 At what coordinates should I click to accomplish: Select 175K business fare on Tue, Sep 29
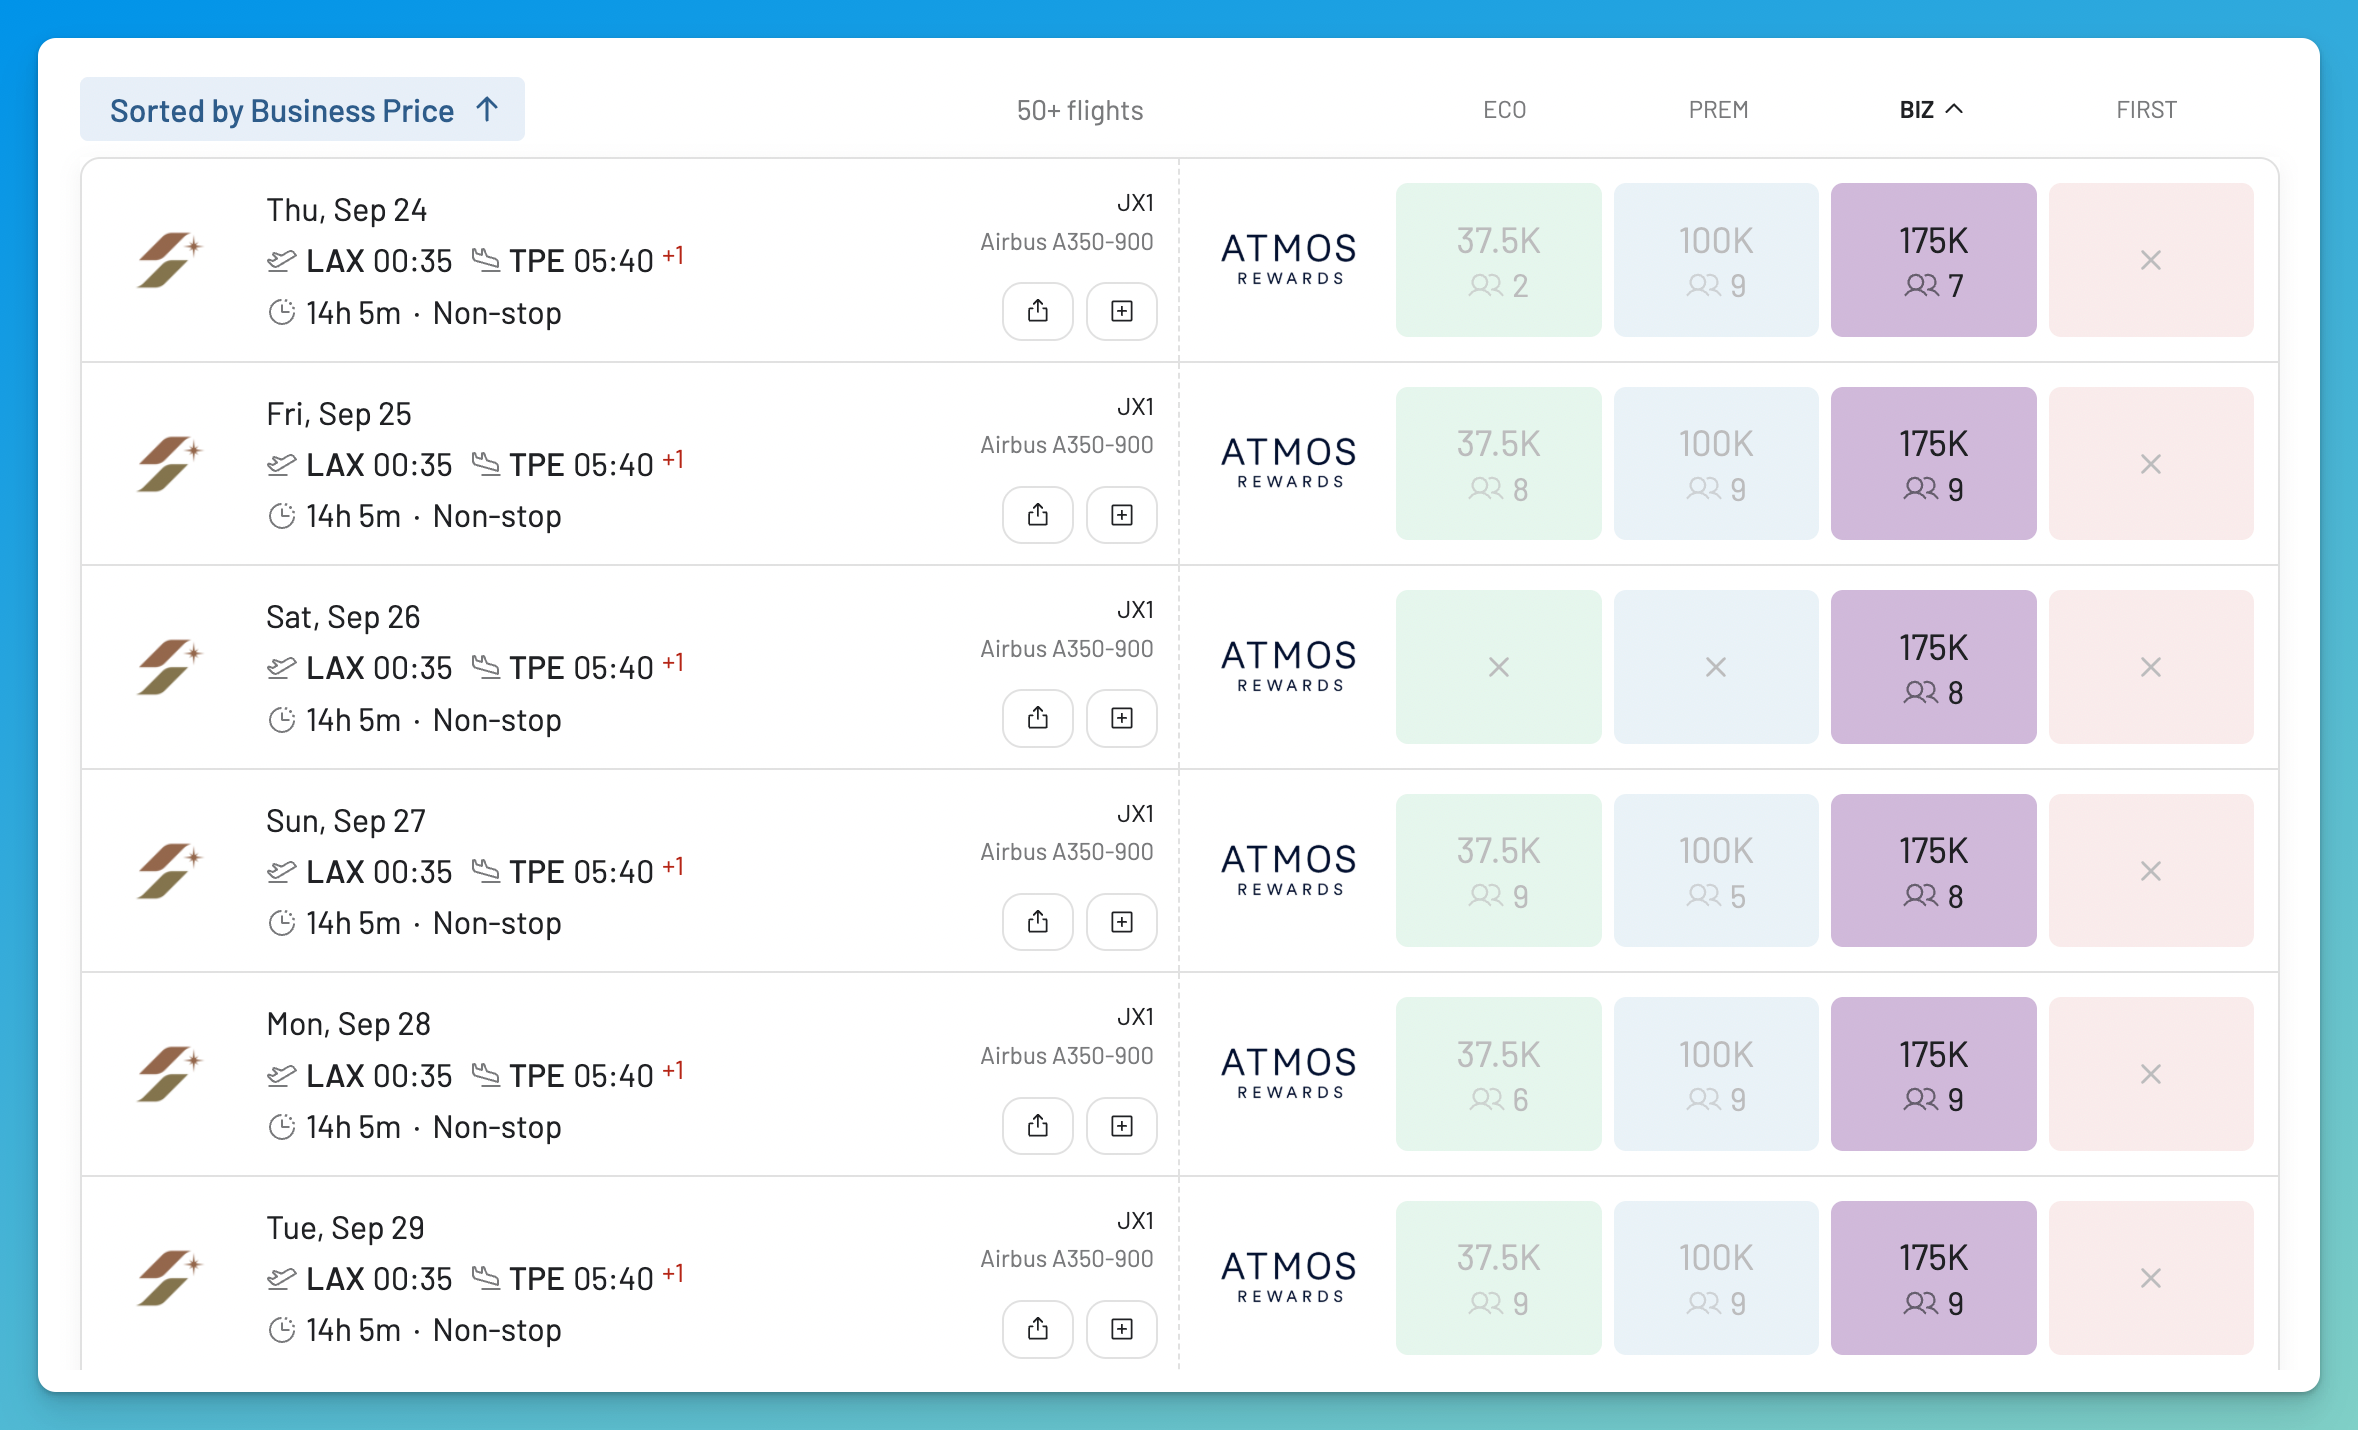pos(1933,1278)
